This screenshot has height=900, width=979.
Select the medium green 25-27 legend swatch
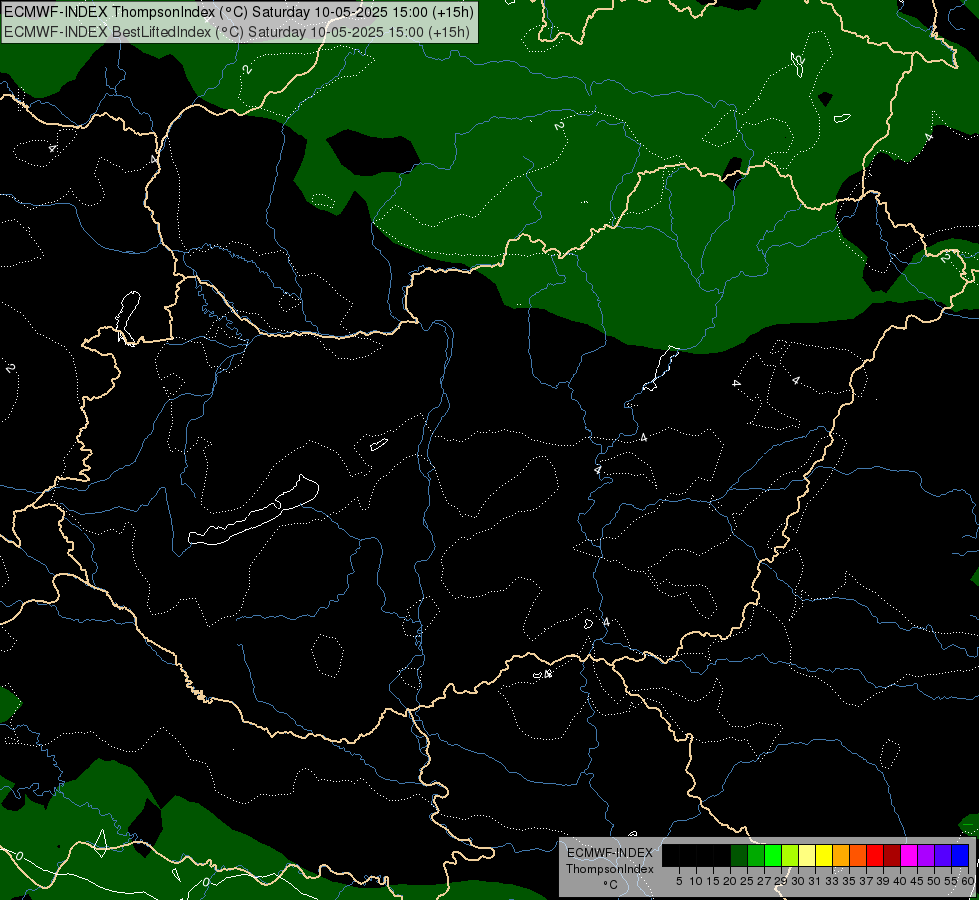756,855
